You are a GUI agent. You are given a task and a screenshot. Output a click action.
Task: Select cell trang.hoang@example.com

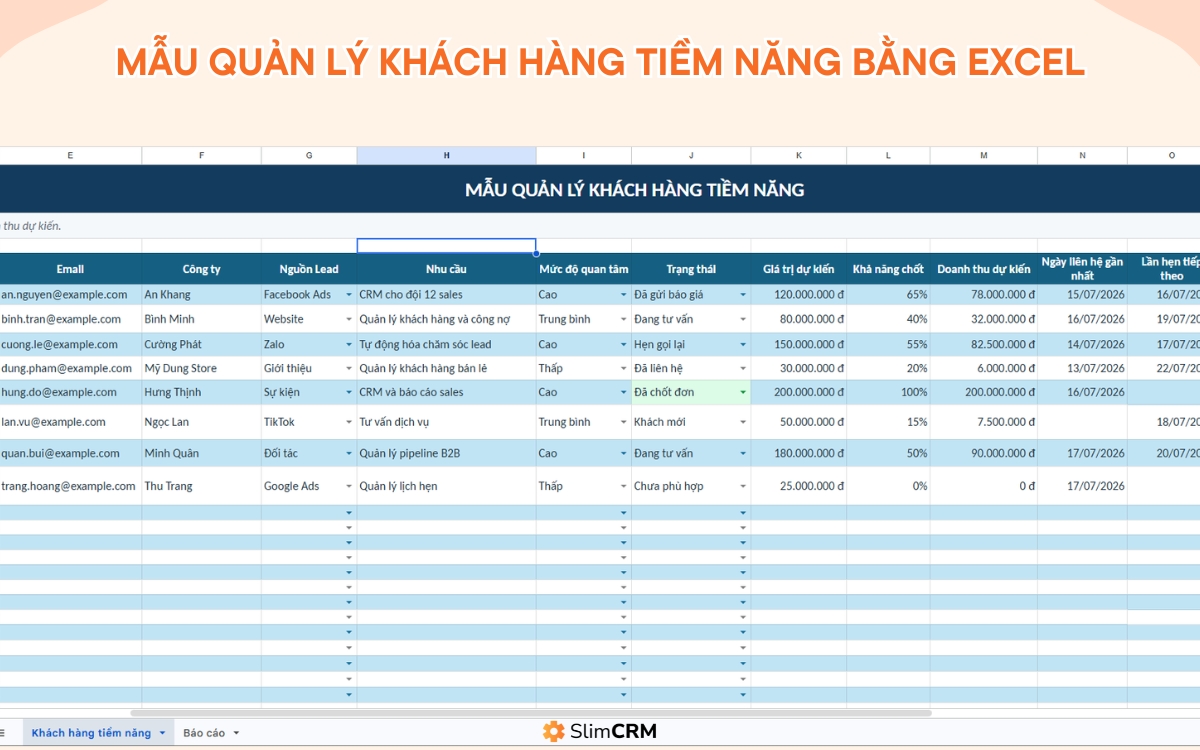click(x=70, y=486)
